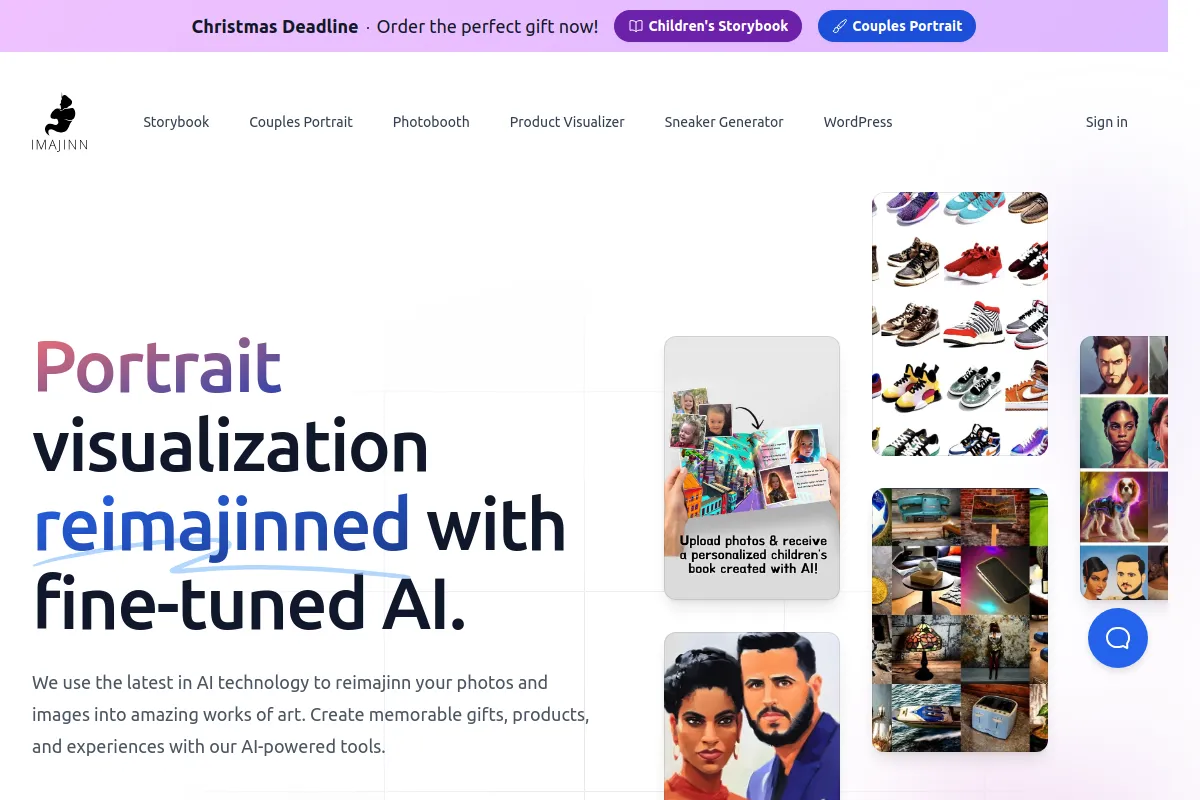The image size is (1200, 800).
Task: Open the Photobooth page
Action: point(431,122)
